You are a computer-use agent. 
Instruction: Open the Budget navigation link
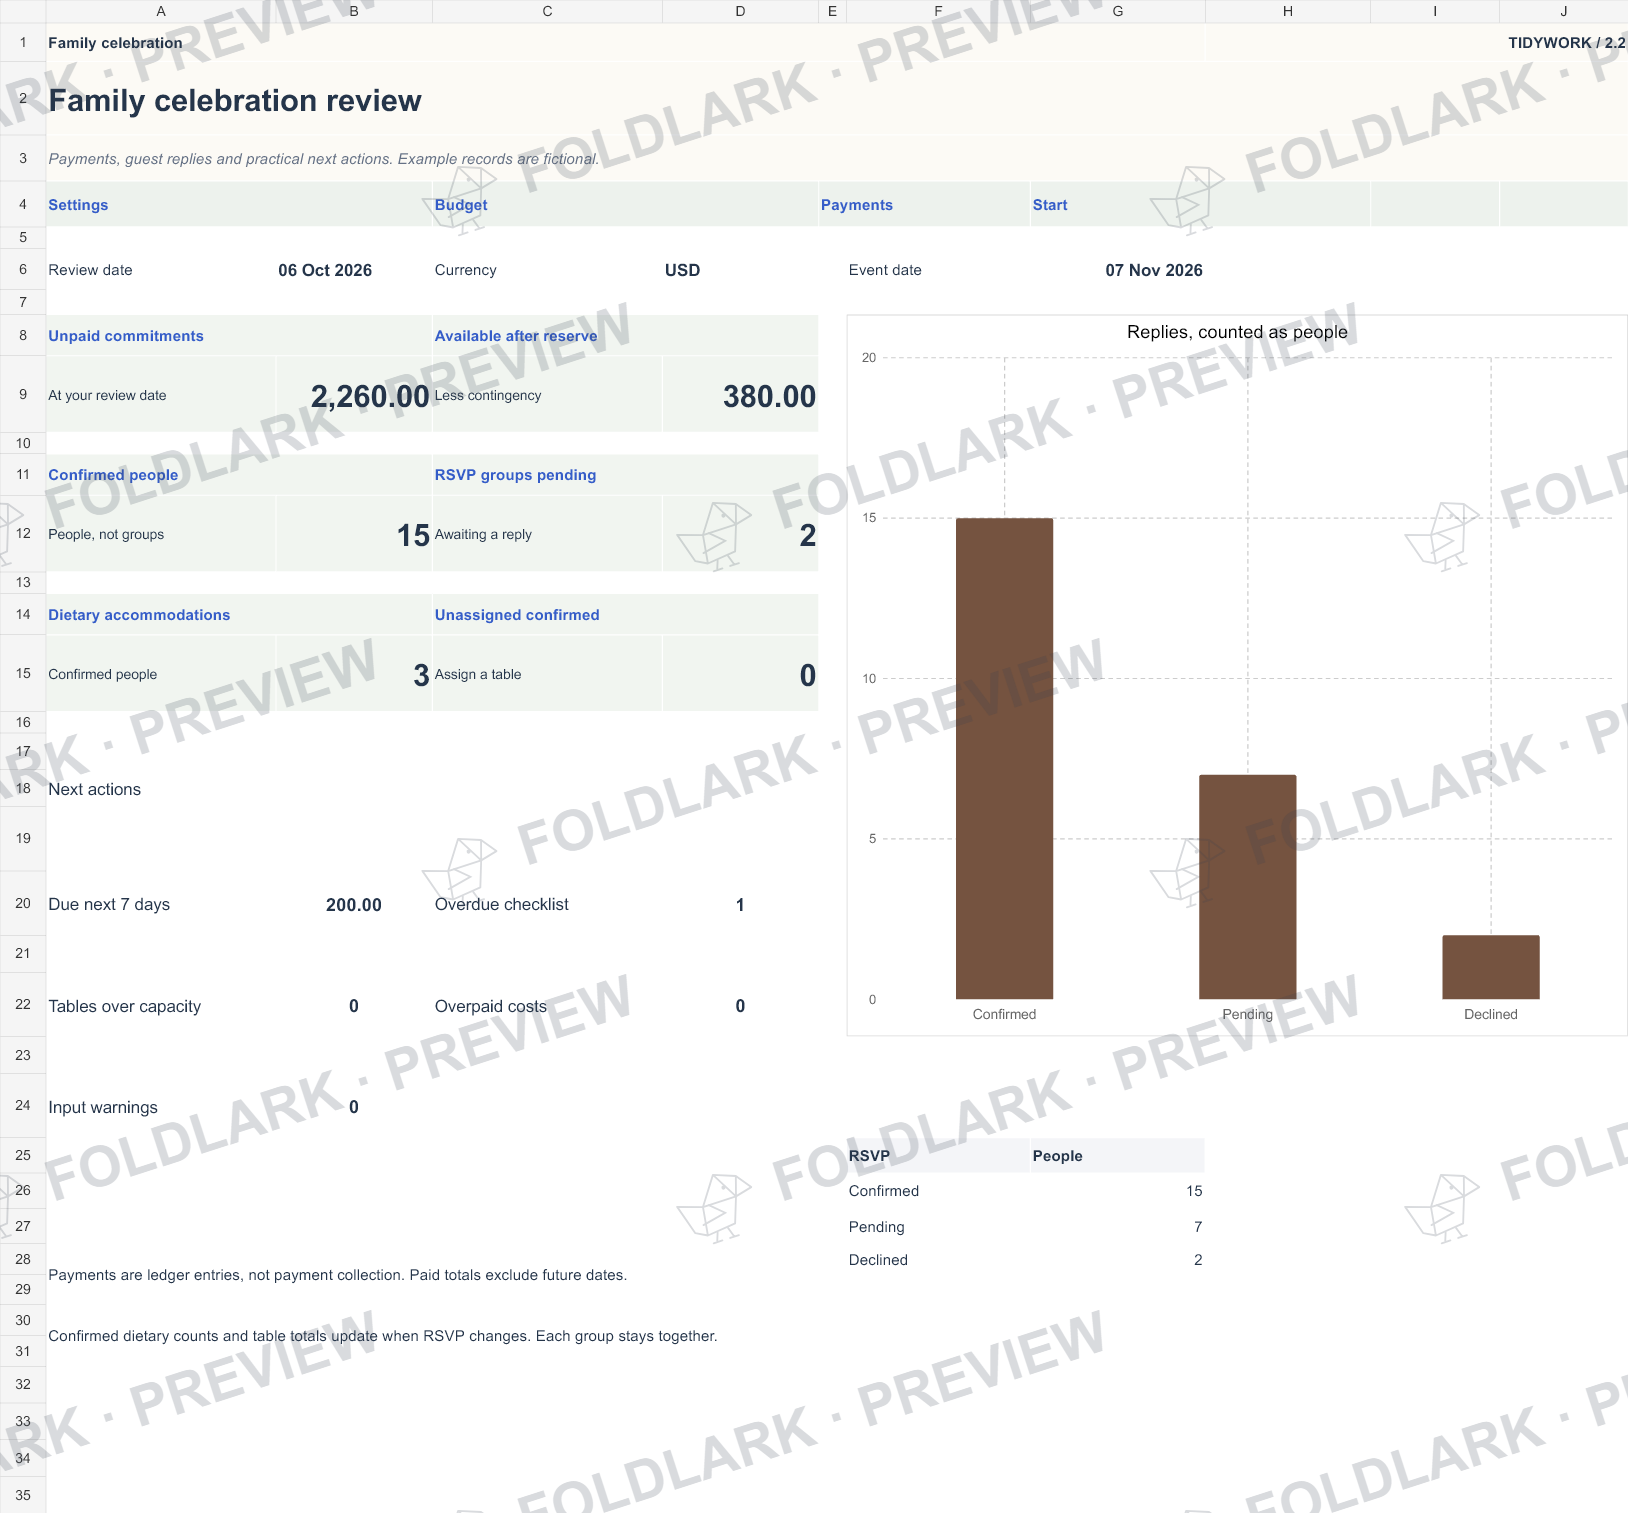(461, 205)
